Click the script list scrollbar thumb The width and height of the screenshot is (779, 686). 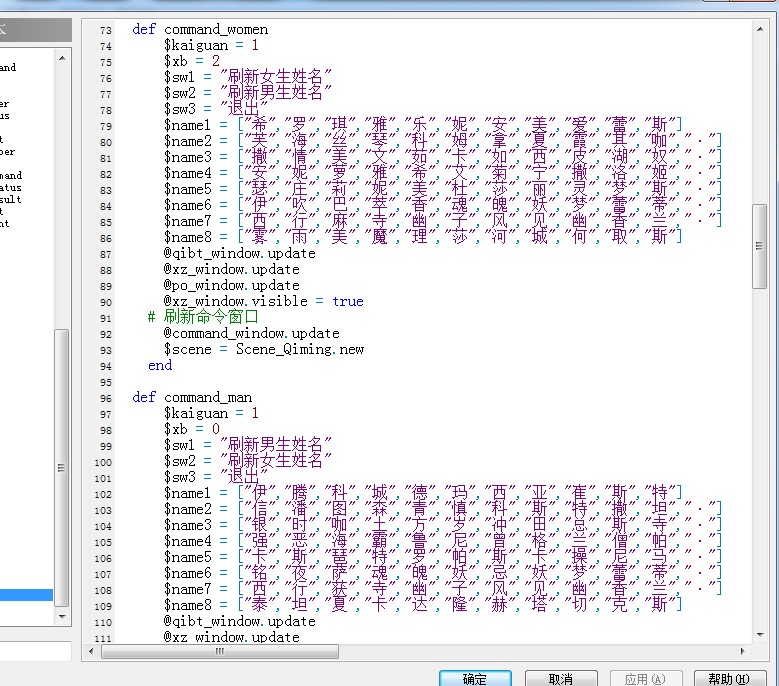pos(62,467)
